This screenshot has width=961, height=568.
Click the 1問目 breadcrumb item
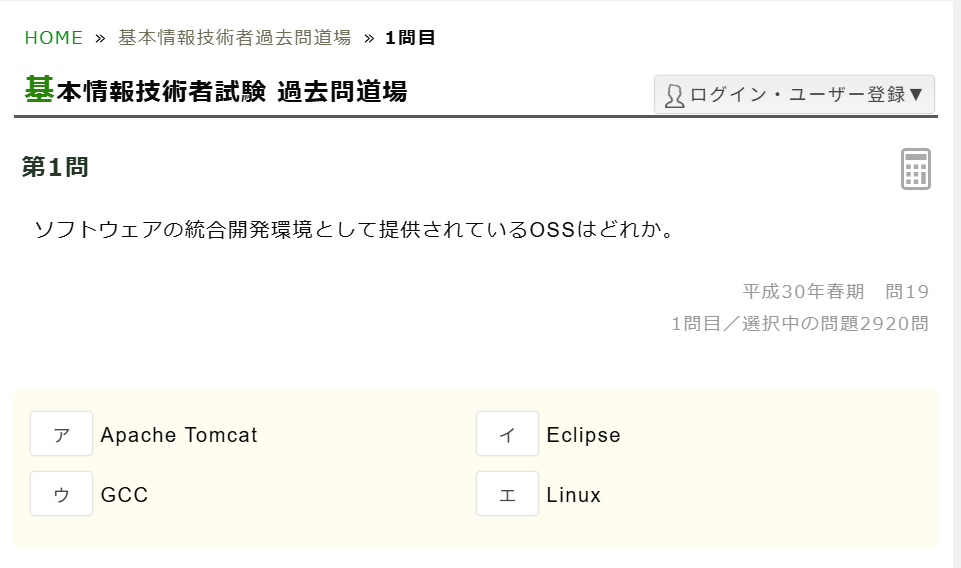coord(410,38)
